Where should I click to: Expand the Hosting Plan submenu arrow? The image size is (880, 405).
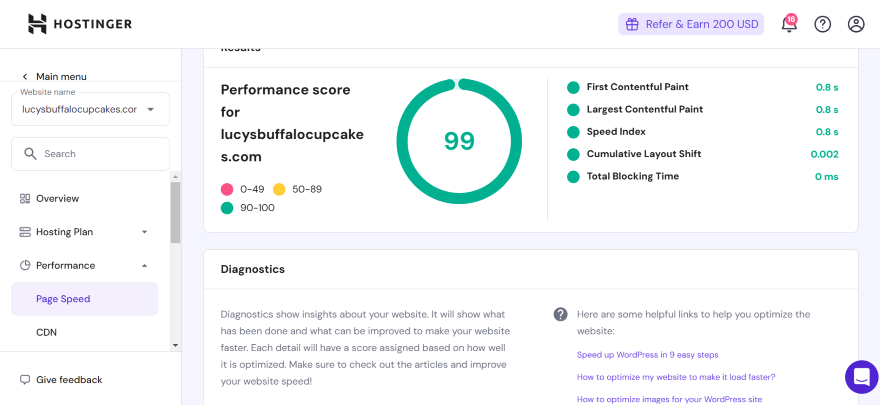(x=144, y=232)
